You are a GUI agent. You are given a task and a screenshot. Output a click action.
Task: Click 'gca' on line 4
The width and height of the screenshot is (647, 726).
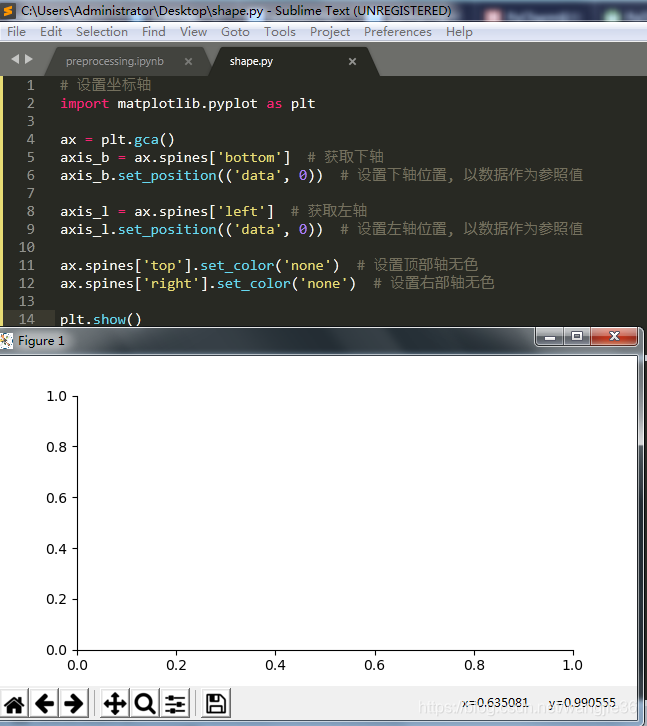pos(146,139)
